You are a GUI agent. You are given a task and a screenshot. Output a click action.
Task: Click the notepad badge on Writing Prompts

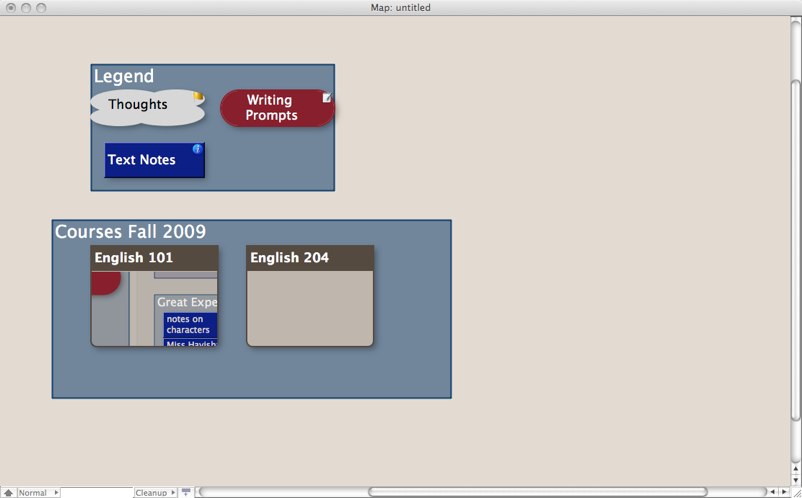[327, 97]
